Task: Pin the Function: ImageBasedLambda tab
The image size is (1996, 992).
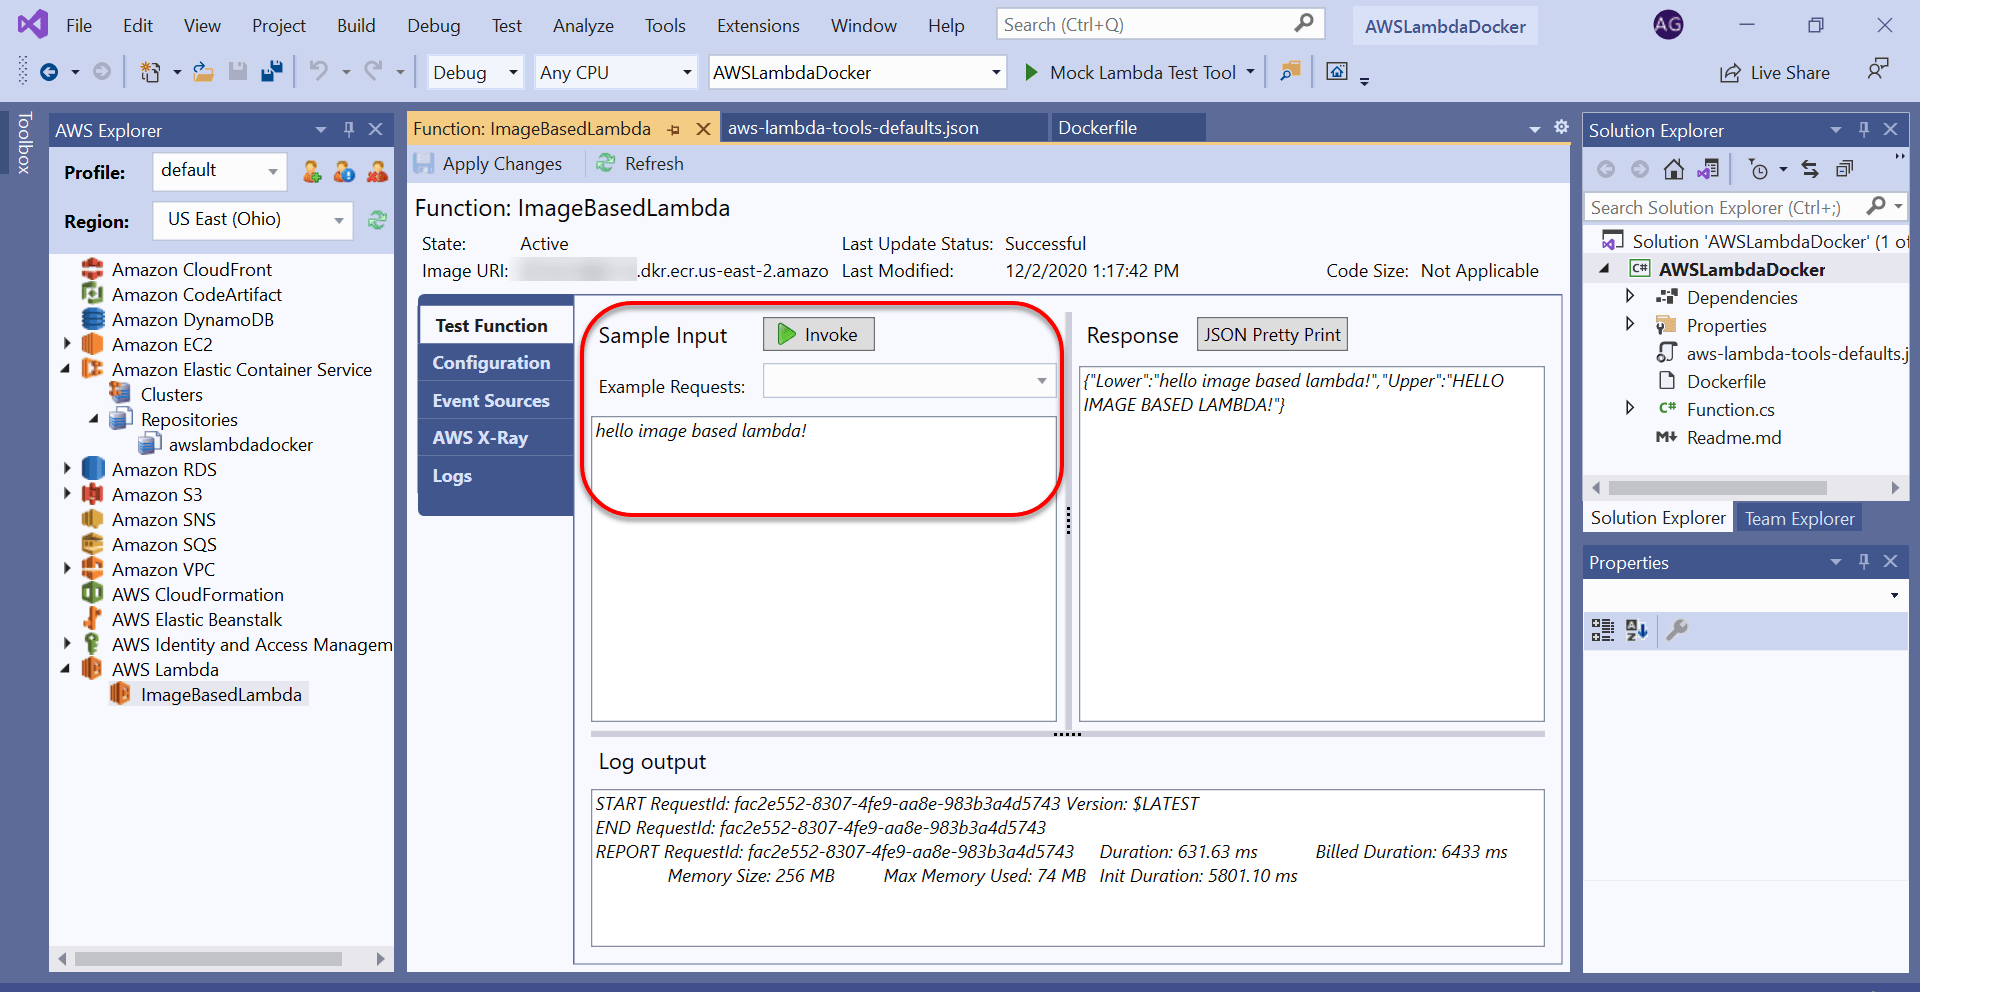Action: (x=674, y=129)
